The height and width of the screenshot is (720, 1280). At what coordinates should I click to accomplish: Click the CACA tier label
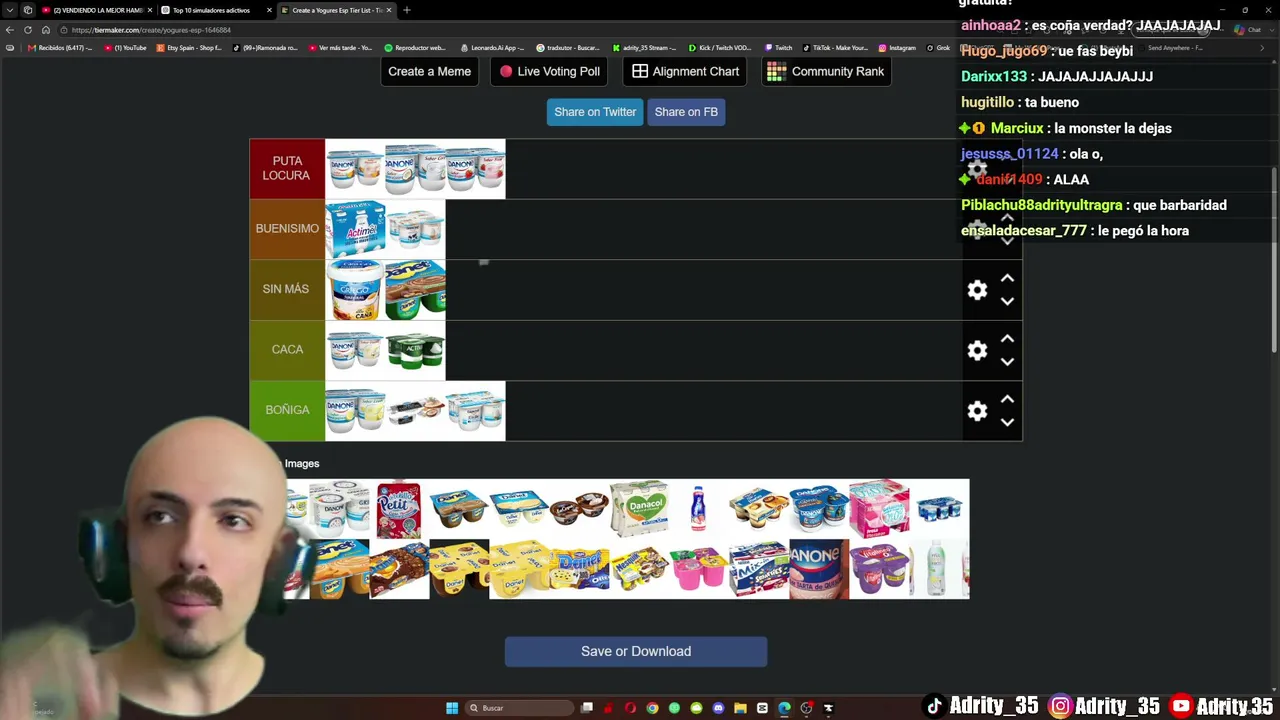click(287, 350)
